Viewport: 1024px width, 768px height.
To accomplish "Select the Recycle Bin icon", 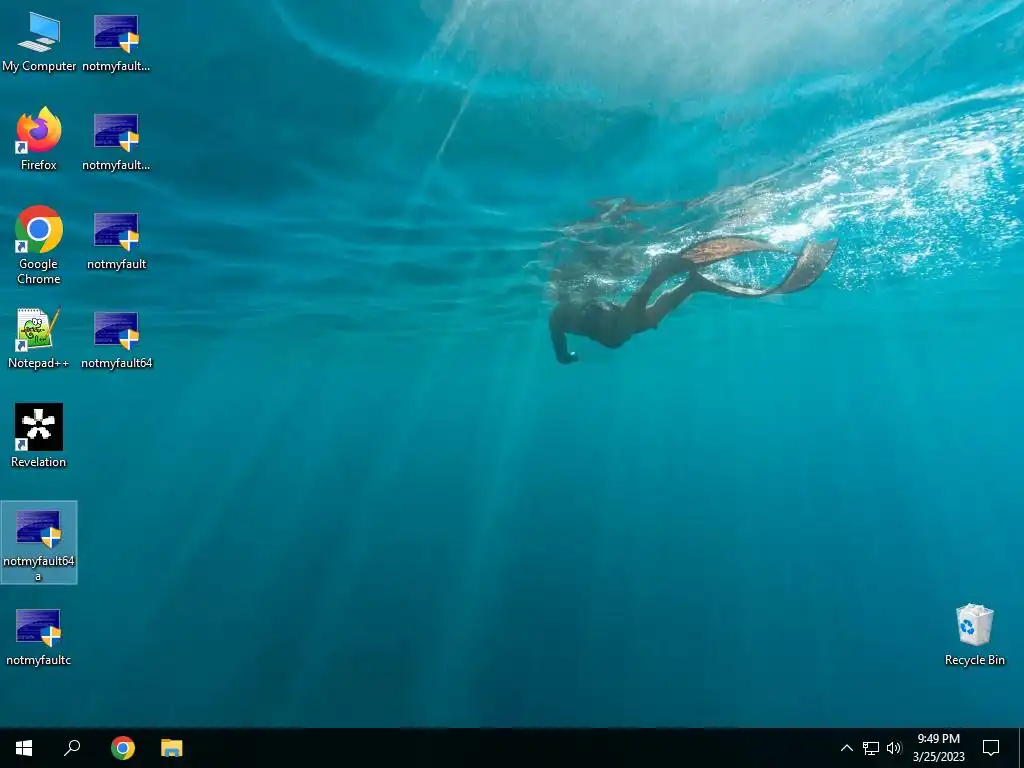I will tap(974, 634).
